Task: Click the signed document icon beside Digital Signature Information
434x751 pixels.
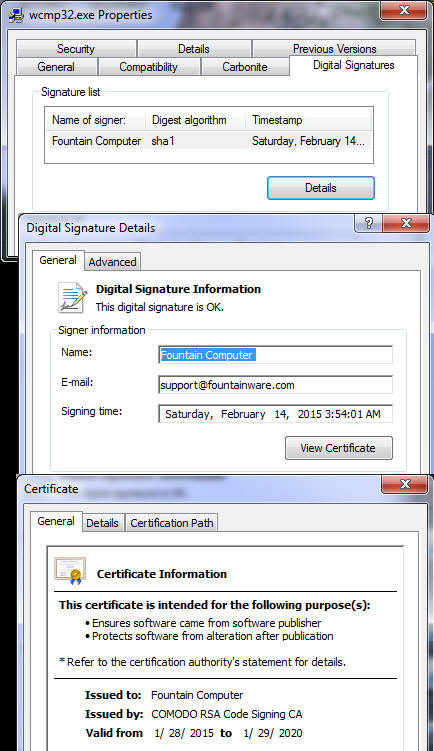Action: pyautogui.click(x=72, y=297)
